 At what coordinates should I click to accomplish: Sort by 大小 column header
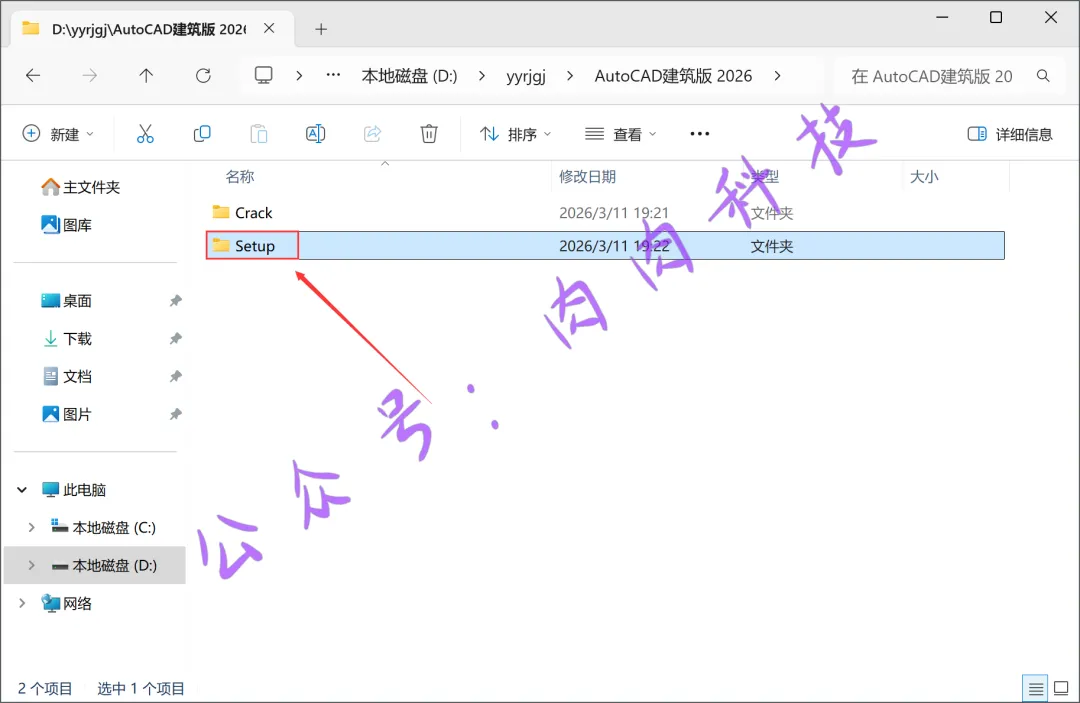point(924,177)
